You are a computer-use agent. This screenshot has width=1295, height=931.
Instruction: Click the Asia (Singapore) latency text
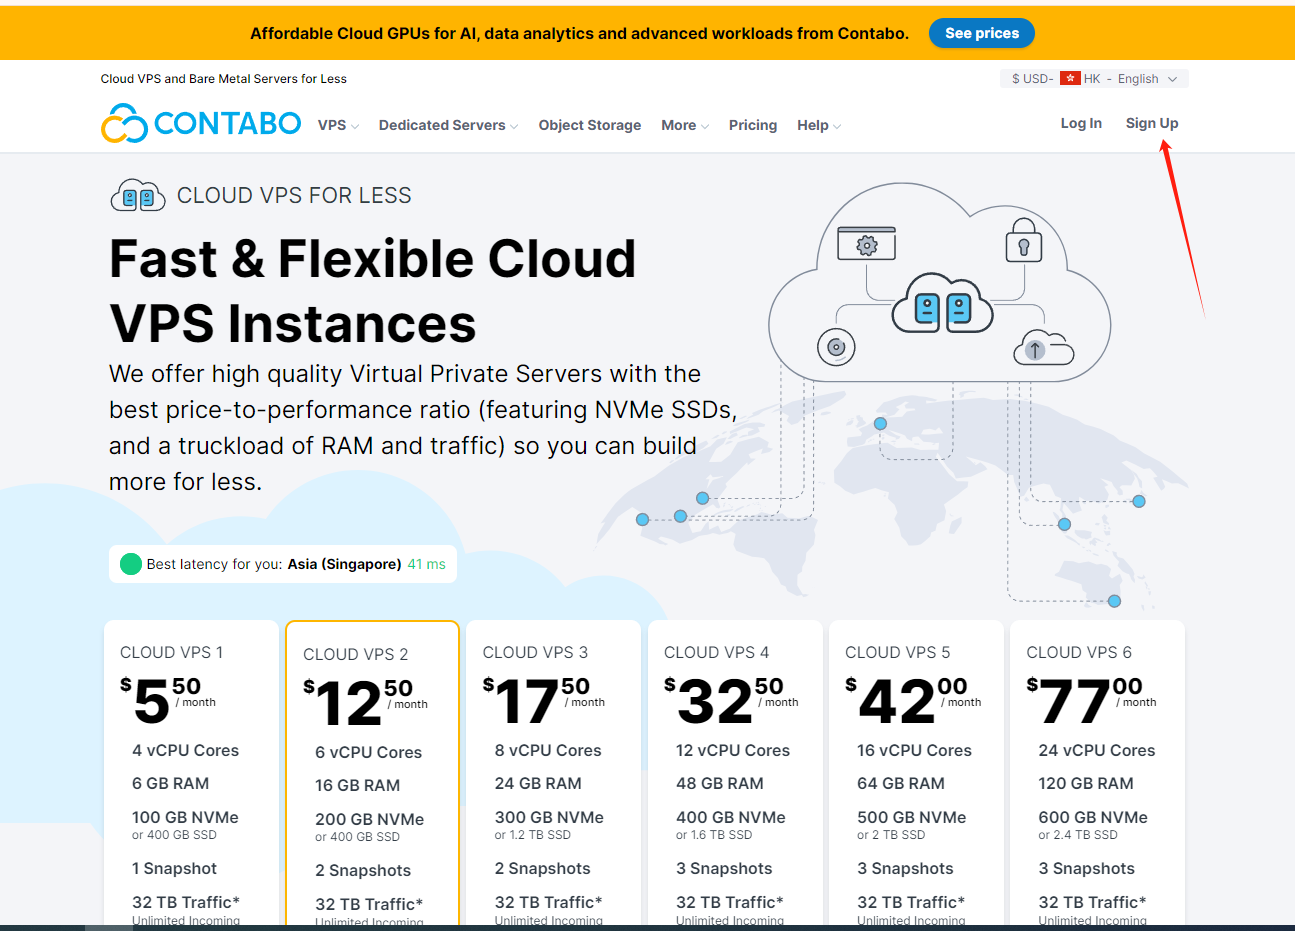(345, 564)
